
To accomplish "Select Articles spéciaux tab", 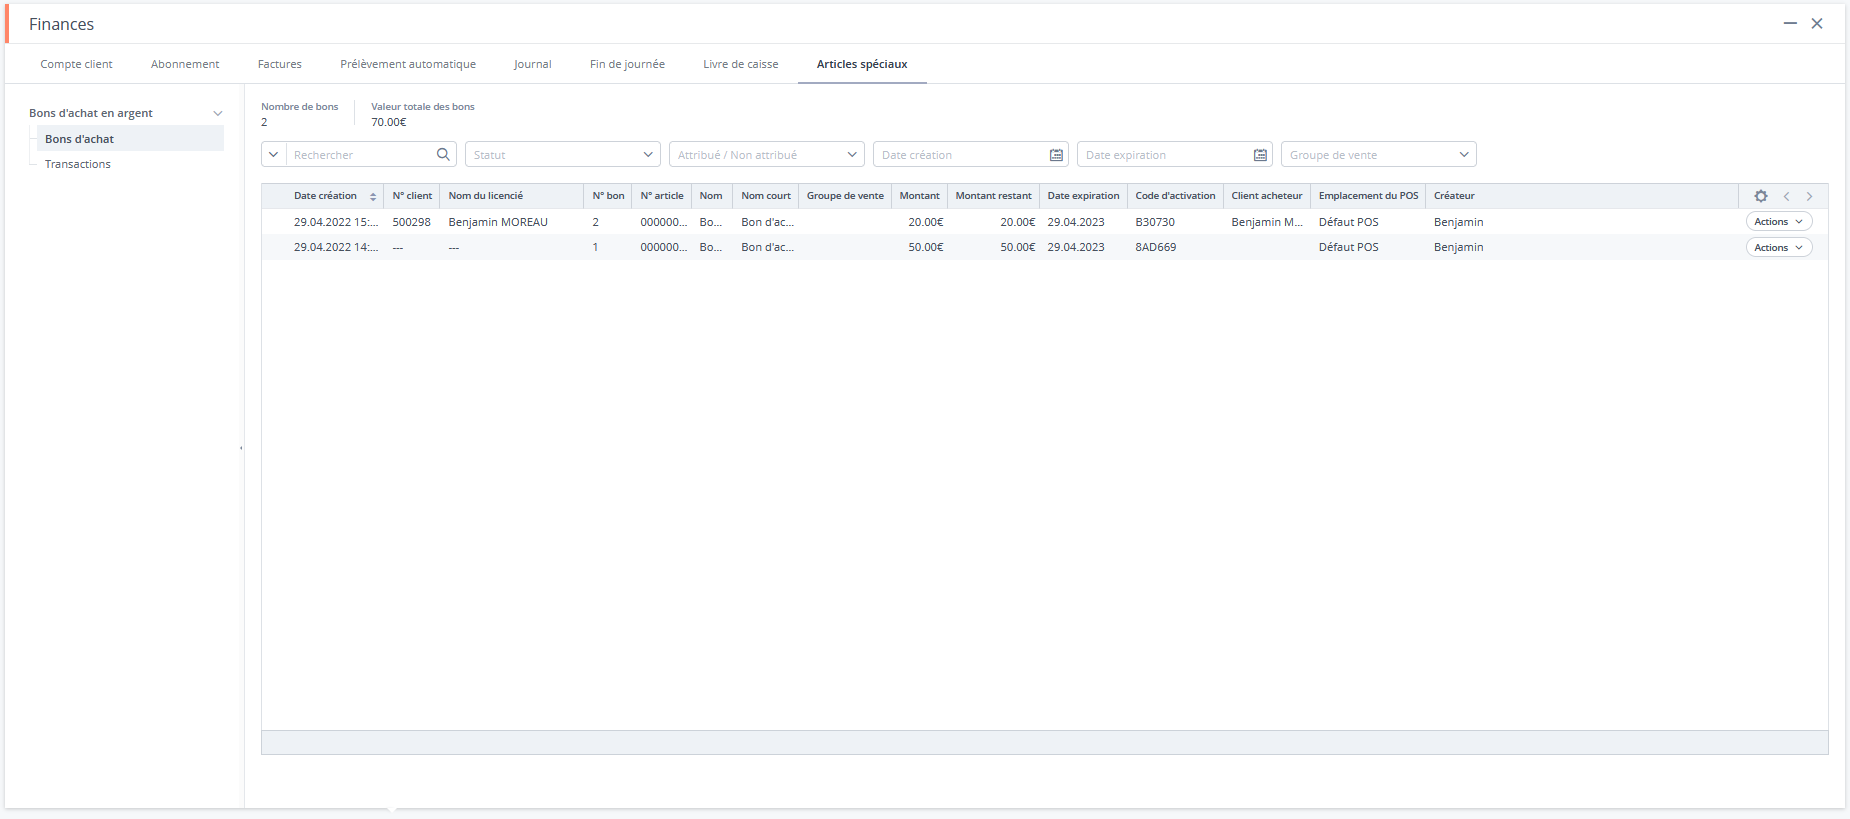I will tap(862, 64).
